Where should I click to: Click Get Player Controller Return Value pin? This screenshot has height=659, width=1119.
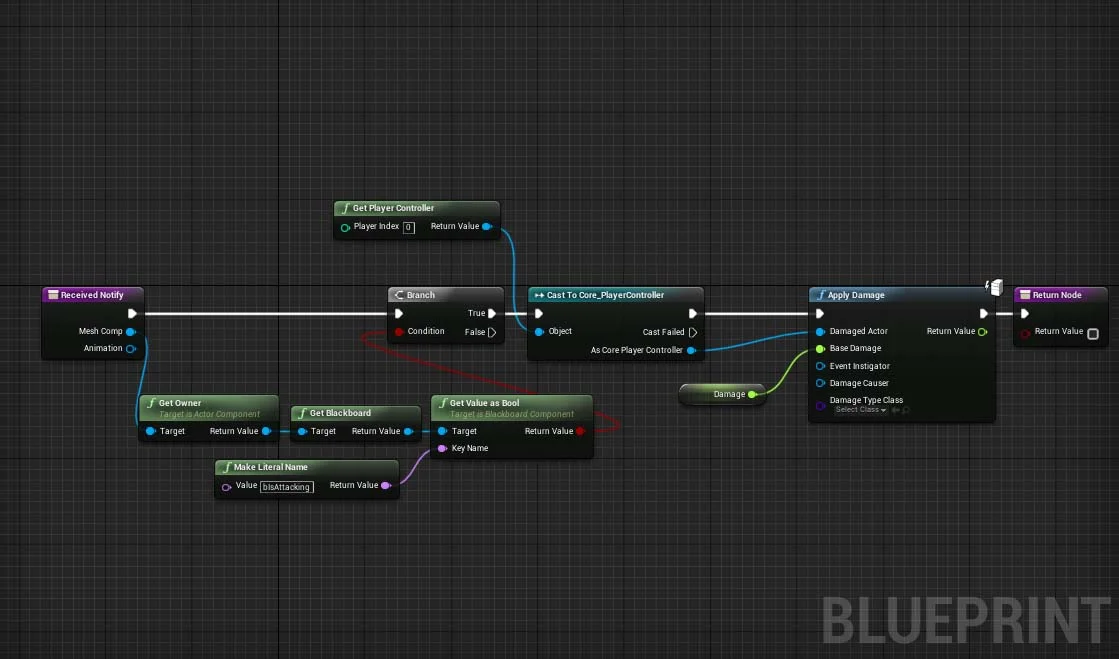coord(487,226)
